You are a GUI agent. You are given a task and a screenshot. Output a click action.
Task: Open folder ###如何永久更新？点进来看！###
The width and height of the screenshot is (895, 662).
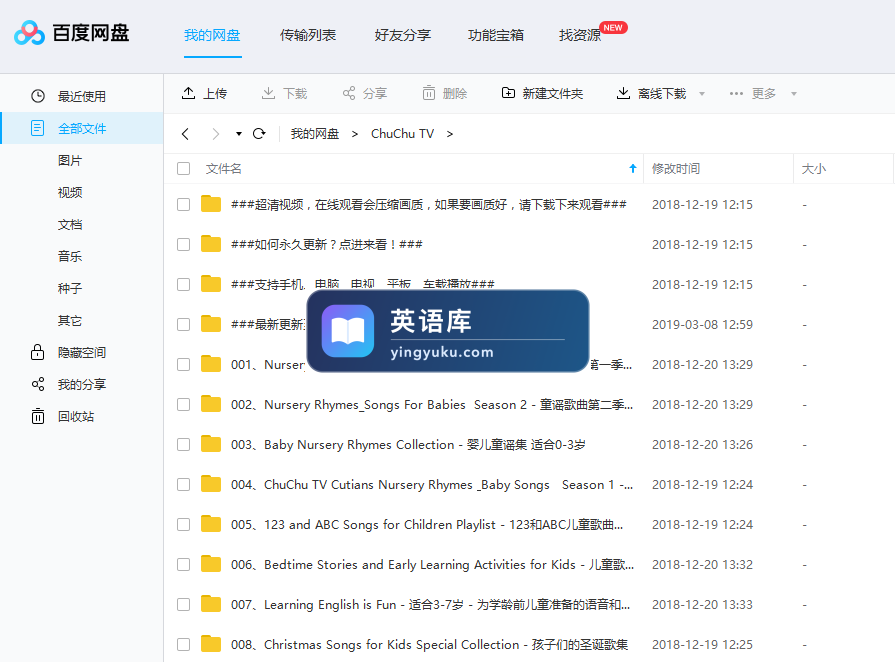coord(326,244)
